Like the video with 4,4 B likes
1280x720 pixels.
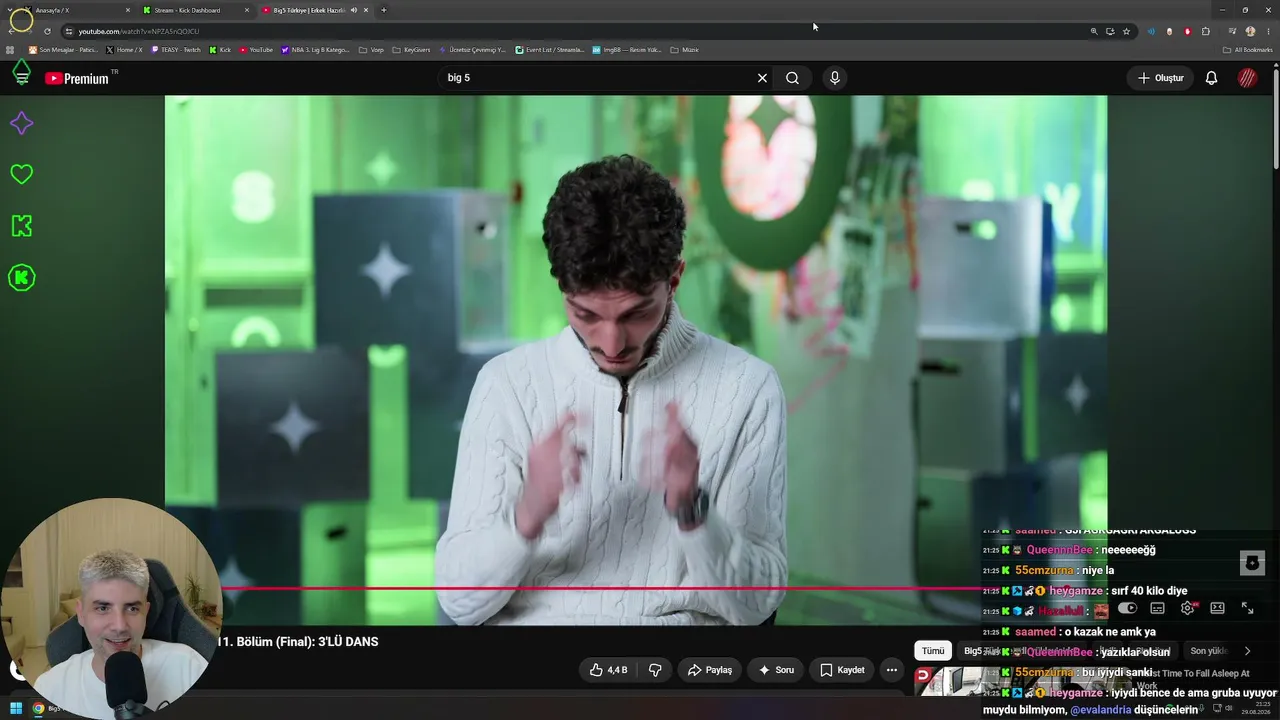(608, 670)
